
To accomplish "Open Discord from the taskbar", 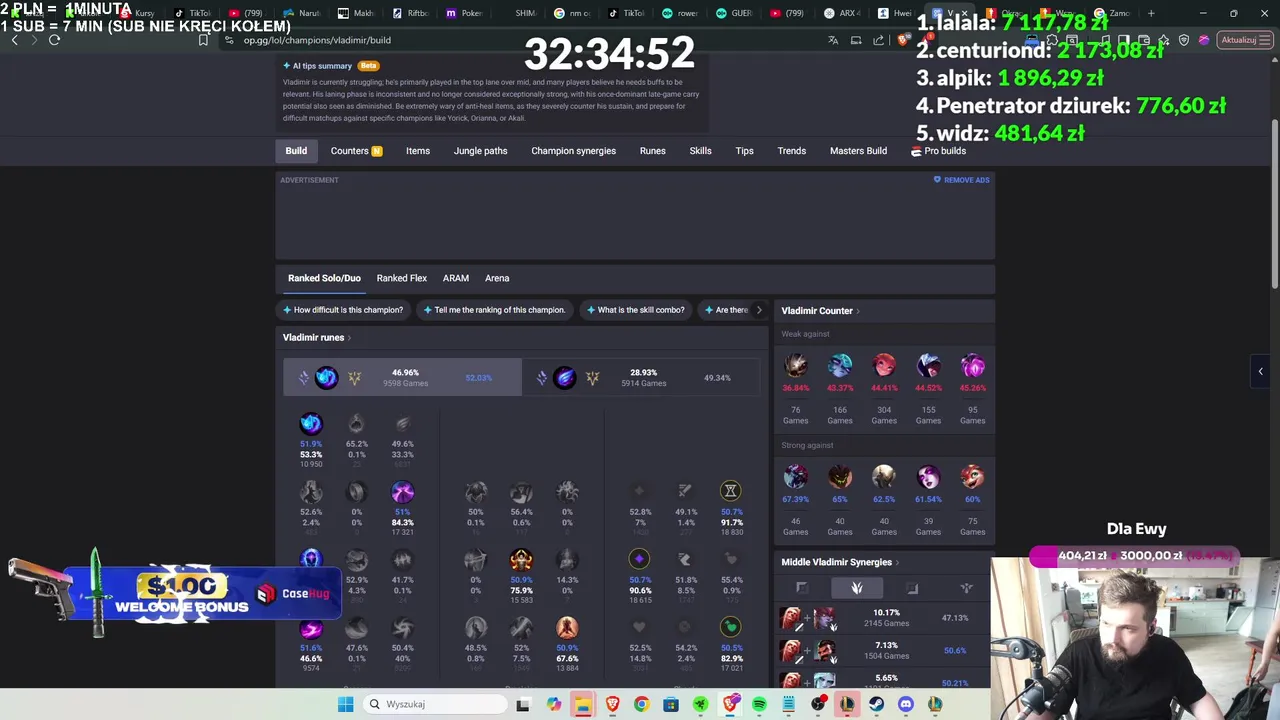I will click(906, 704).
